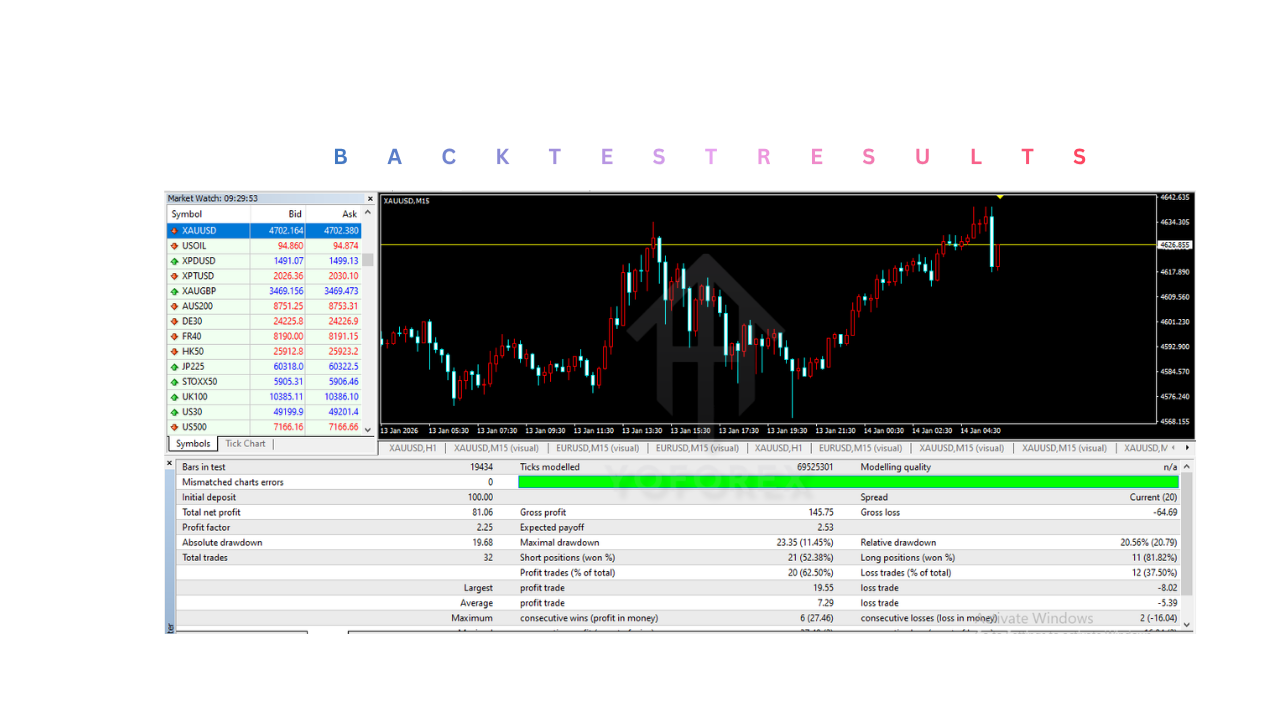Switch to the EURUSD,M15 (visual) chart tab
Screen dimensions: 1280x720
pos(597,448)
